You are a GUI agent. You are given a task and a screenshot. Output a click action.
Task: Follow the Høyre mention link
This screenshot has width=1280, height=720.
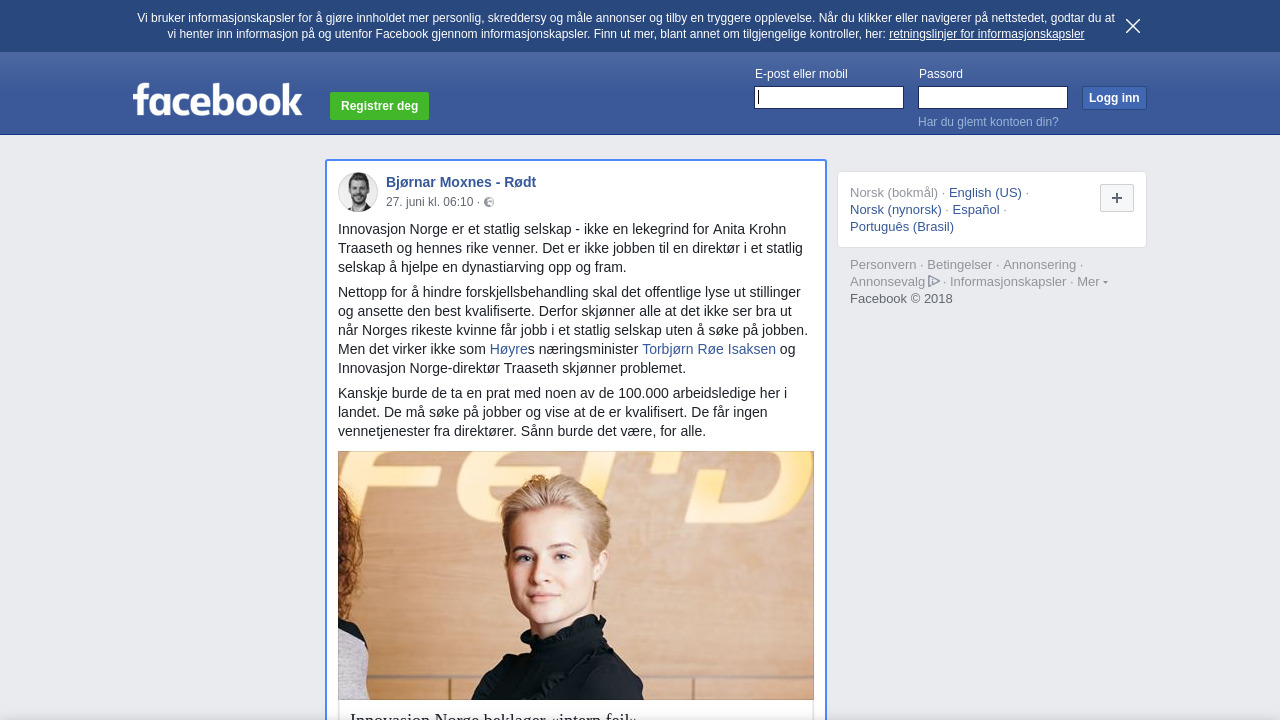click(x=509, y=349)
